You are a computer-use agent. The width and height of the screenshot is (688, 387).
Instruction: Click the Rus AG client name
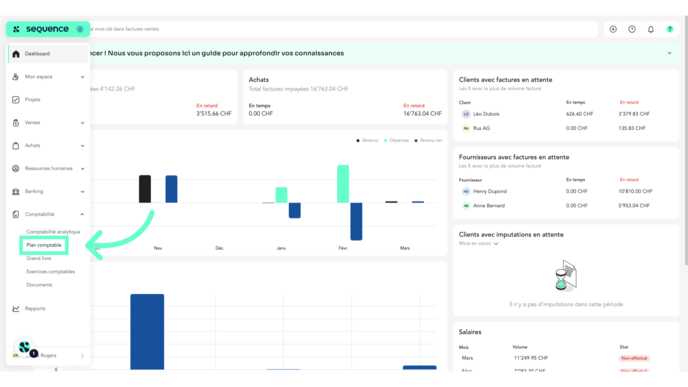(481, 128)
